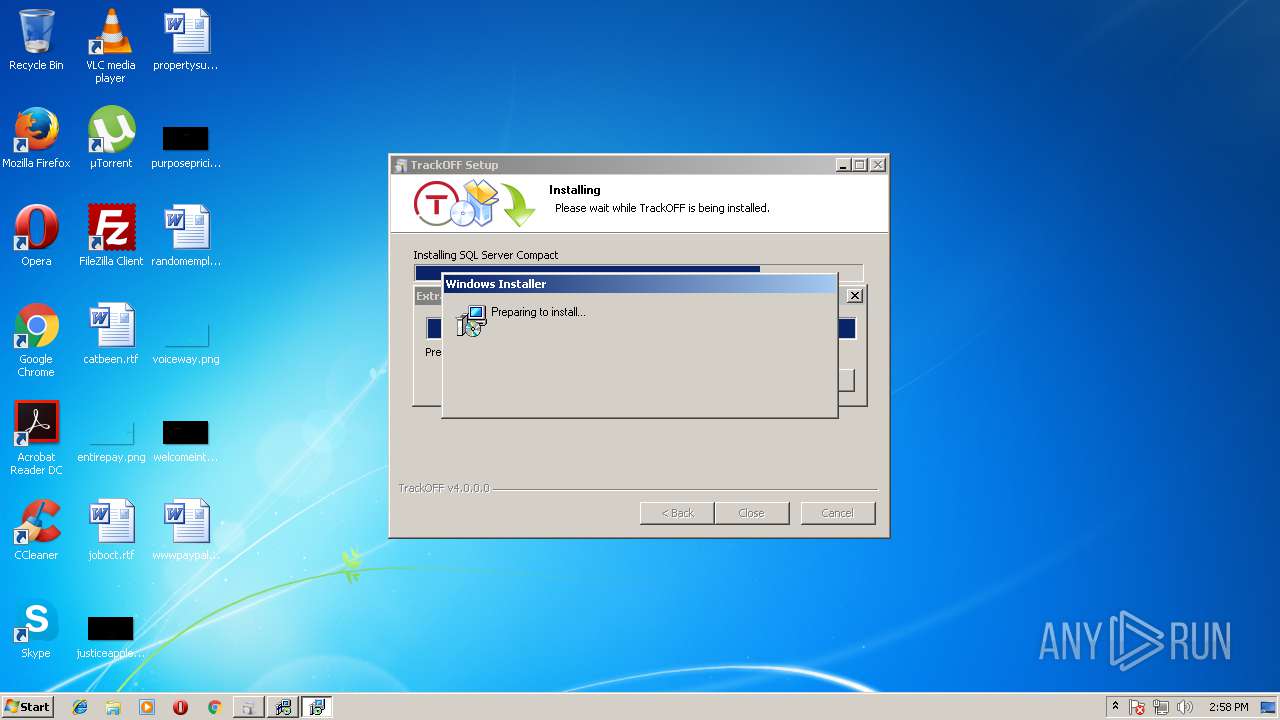
Task: Click the 'Installing SQL Server Compact' status text
Action: tap(486, 255)
